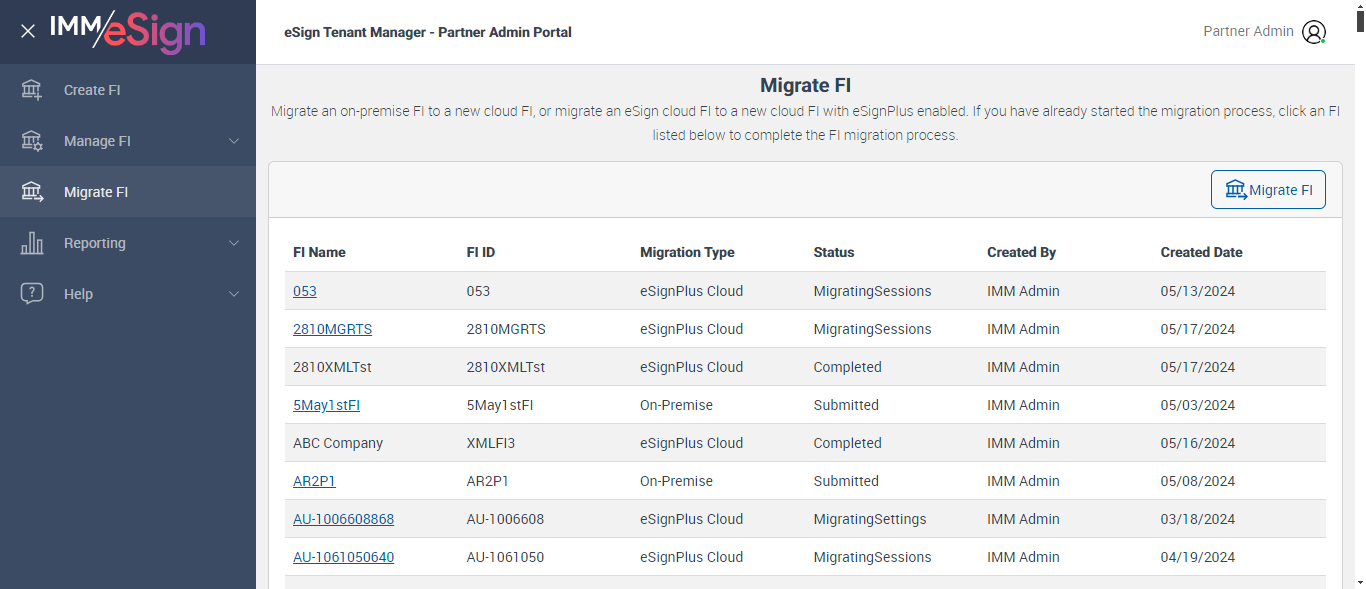
Task: Select Create FI in the sidebar
Action: pyautogui.click(x=92, y=90)
